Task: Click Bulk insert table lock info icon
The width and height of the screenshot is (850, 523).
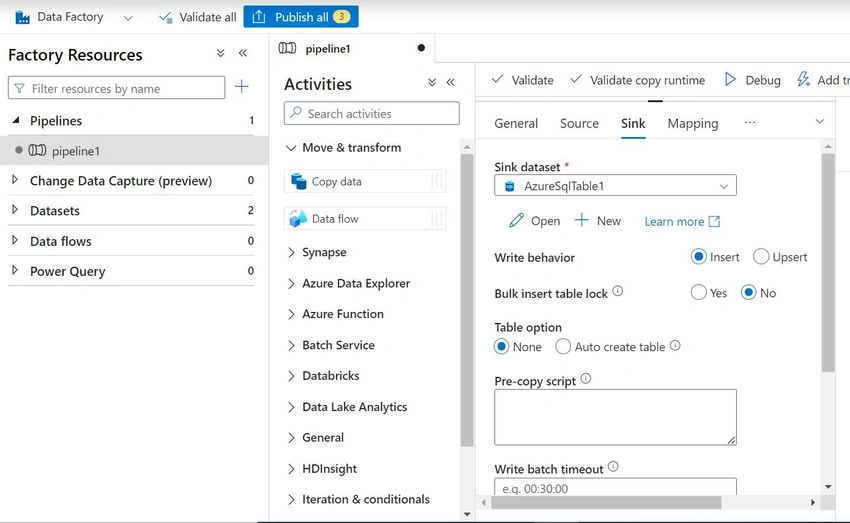Action: click(x=617, y=292)
